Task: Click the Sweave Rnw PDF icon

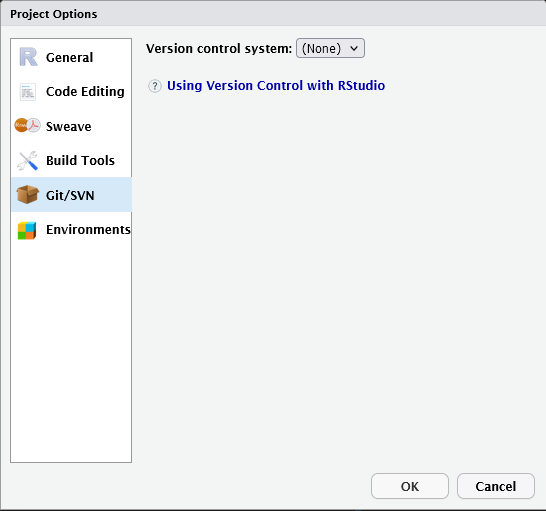Action: pyautogui.click(x=28, y=125)
